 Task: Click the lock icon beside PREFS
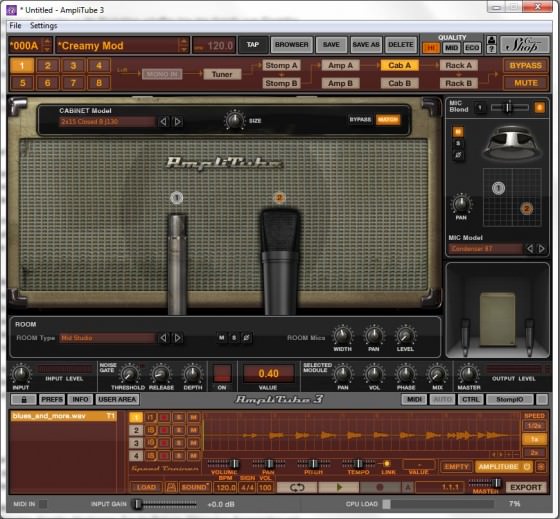24,399
